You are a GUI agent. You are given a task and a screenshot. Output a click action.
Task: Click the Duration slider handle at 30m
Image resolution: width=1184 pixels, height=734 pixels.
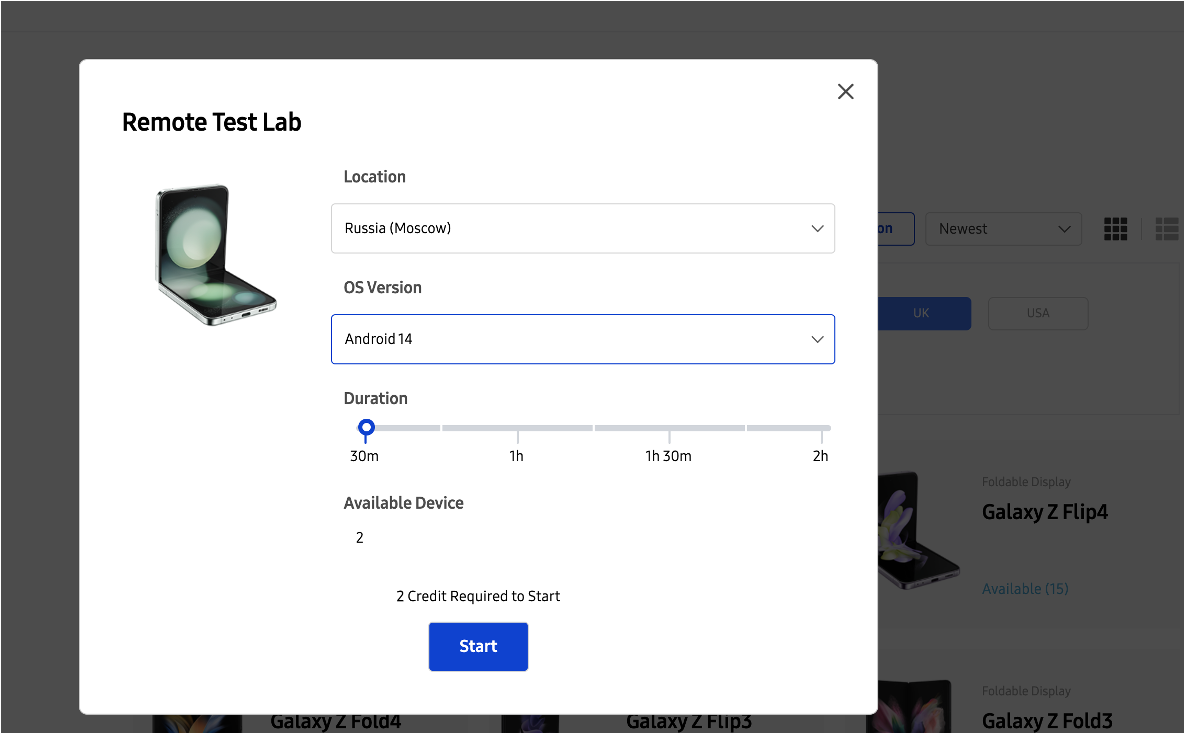366,428
